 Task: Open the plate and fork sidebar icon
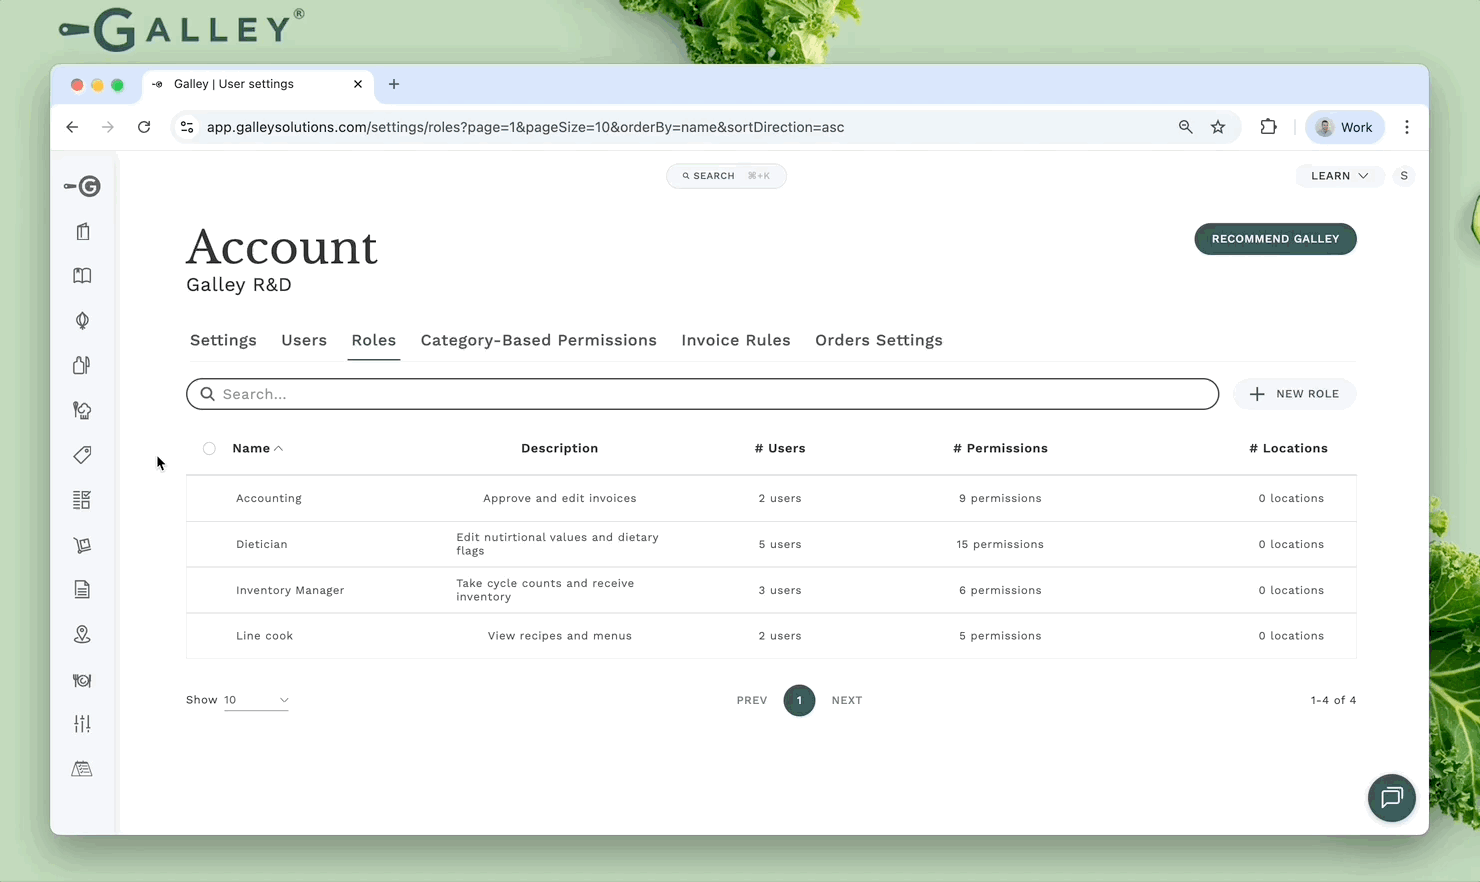(82, 680)
